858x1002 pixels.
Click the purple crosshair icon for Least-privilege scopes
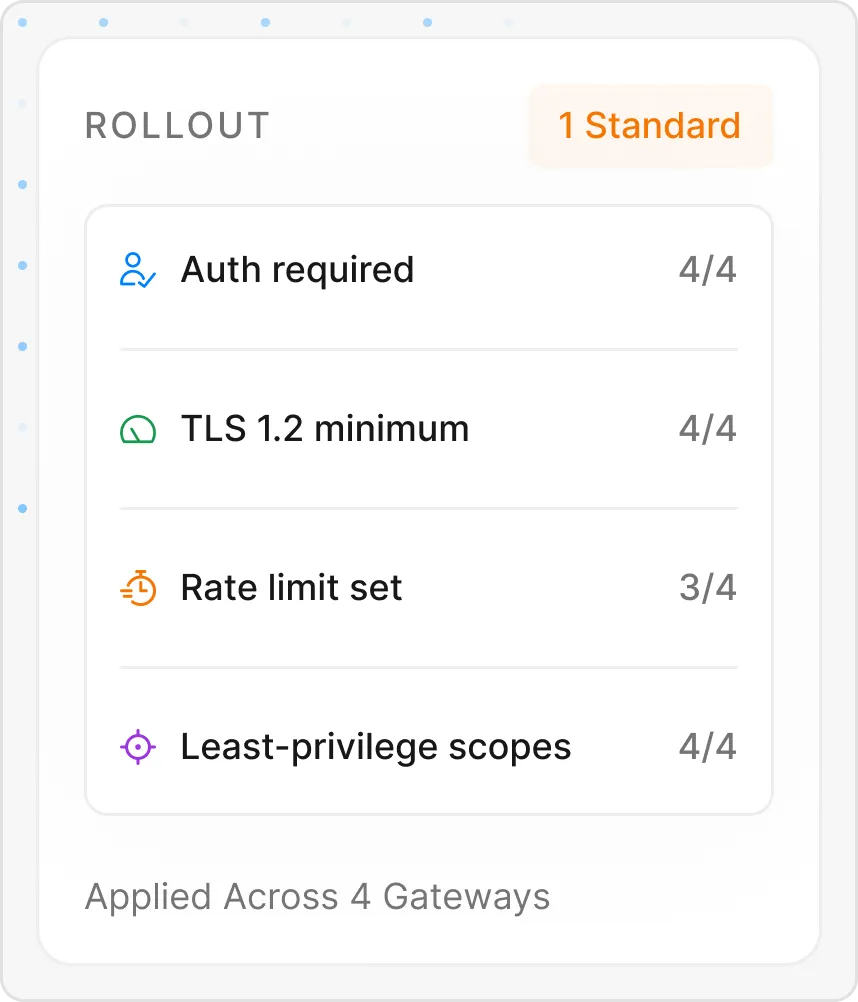point(138,746)
